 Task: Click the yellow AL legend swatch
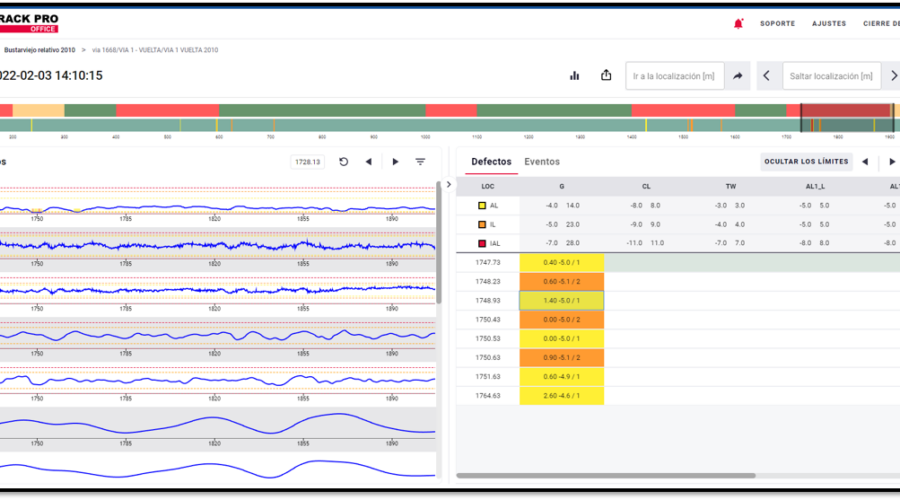[481, 205]
